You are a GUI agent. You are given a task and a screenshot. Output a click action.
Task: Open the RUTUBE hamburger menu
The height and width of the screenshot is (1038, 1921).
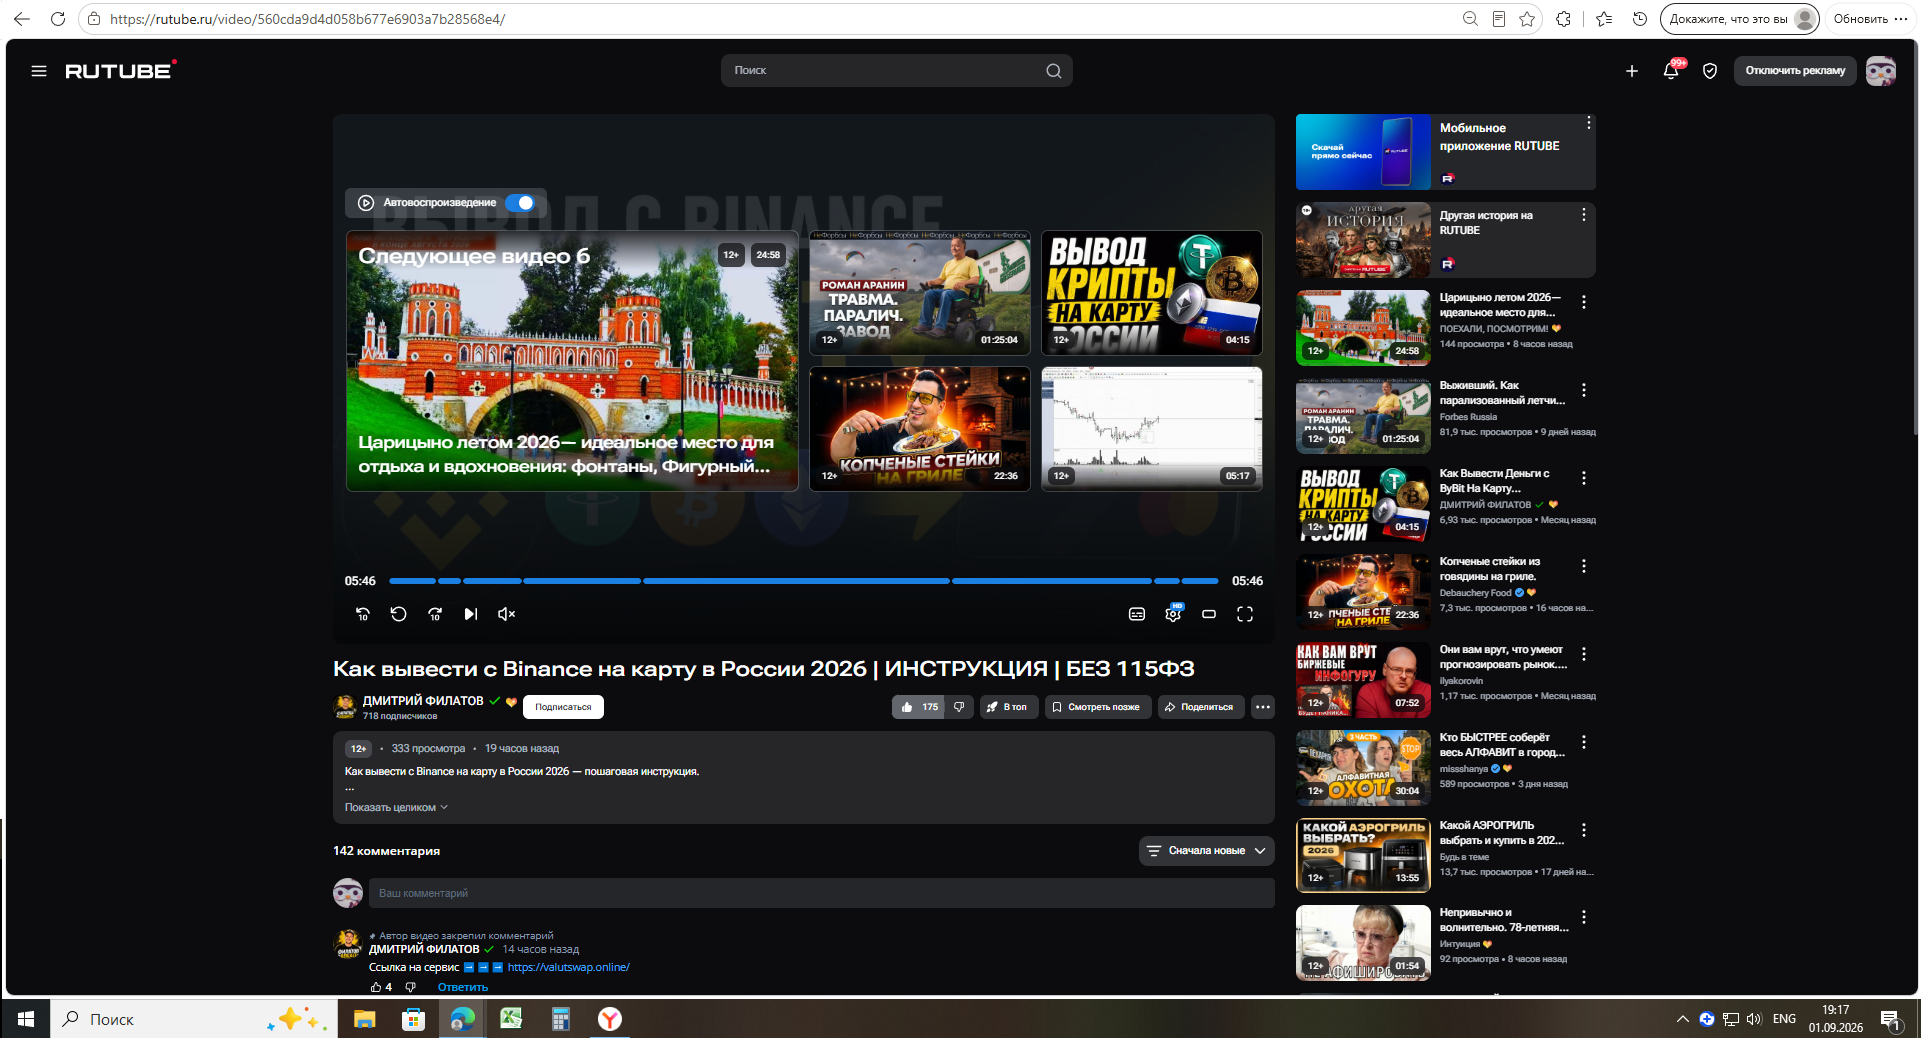[39, 71]
